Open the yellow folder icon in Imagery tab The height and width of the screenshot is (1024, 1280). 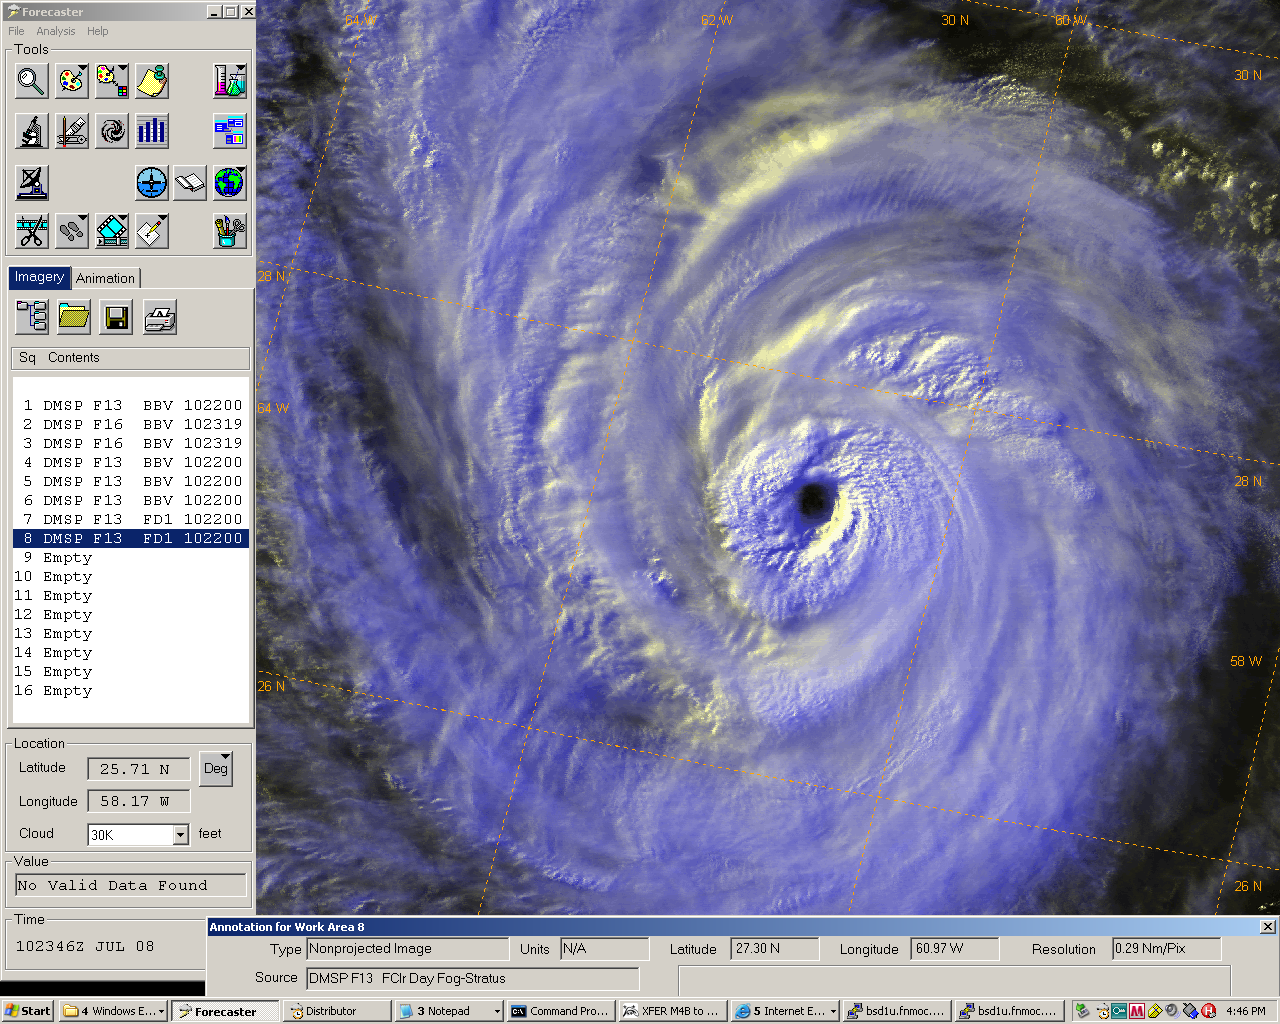click(x=74, y=318)
